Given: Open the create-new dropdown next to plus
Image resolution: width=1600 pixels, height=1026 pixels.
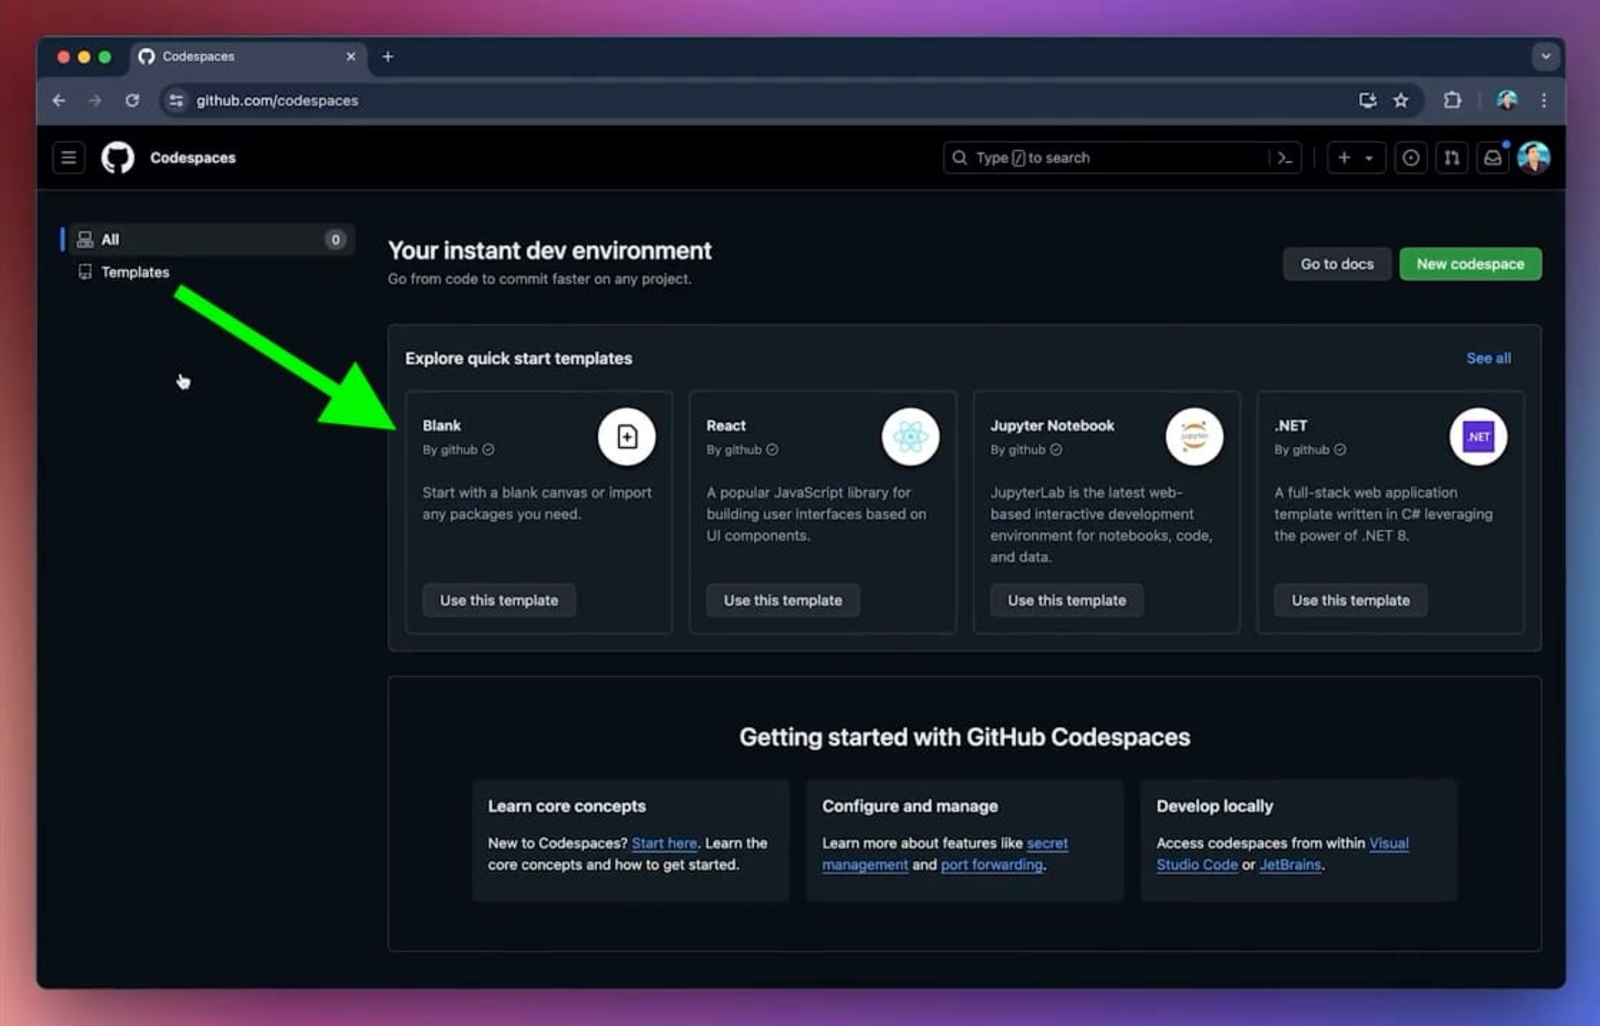Looking at the screenshot, I should (x=1367, y=157).
